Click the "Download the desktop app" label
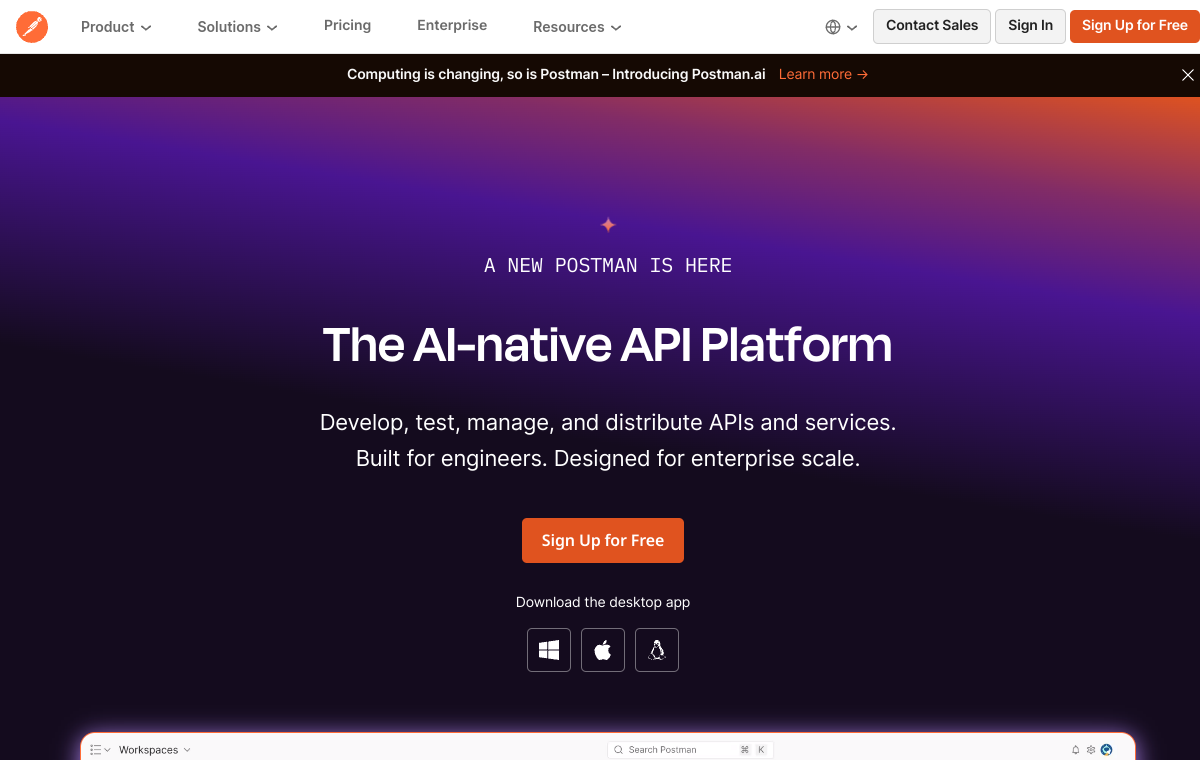The width and height of the screenshot is (1200, 760). click(603, 602)
